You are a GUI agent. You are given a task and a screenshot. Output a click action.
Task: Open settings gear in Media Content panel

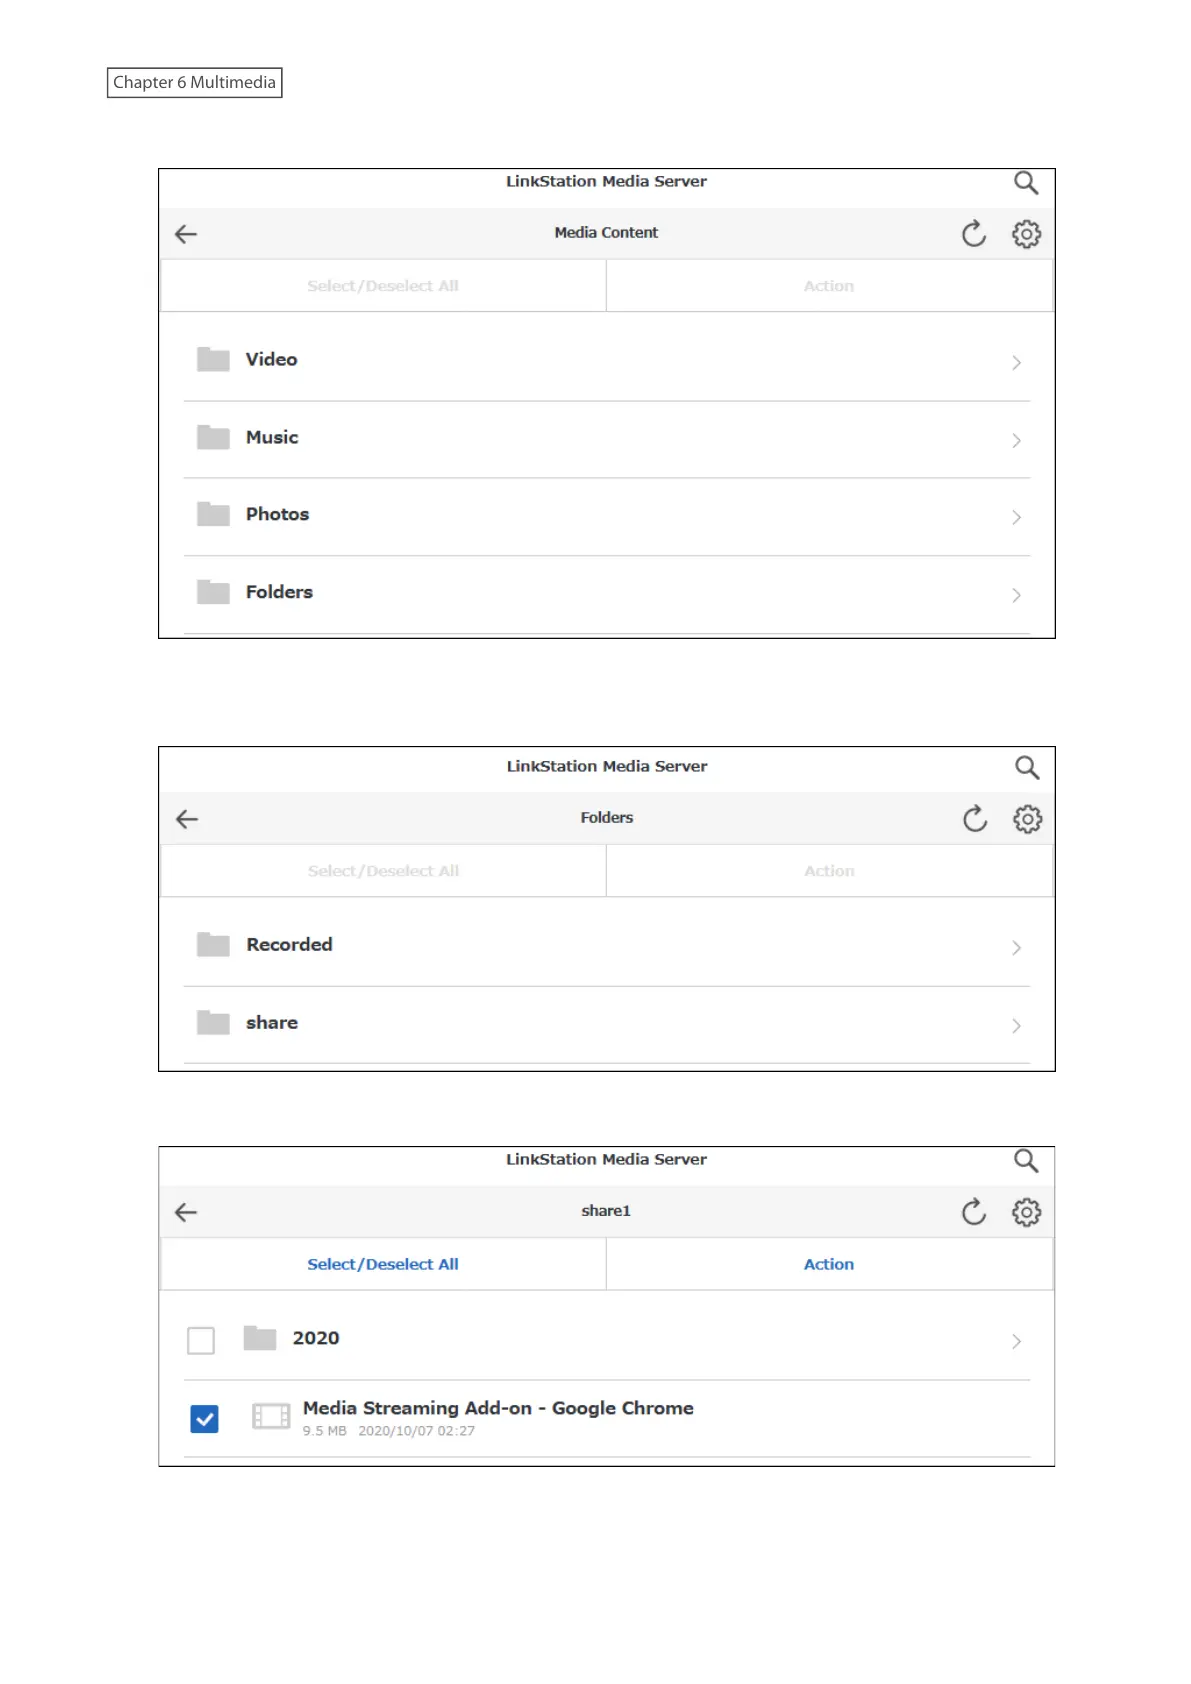tap(1026, 234)
